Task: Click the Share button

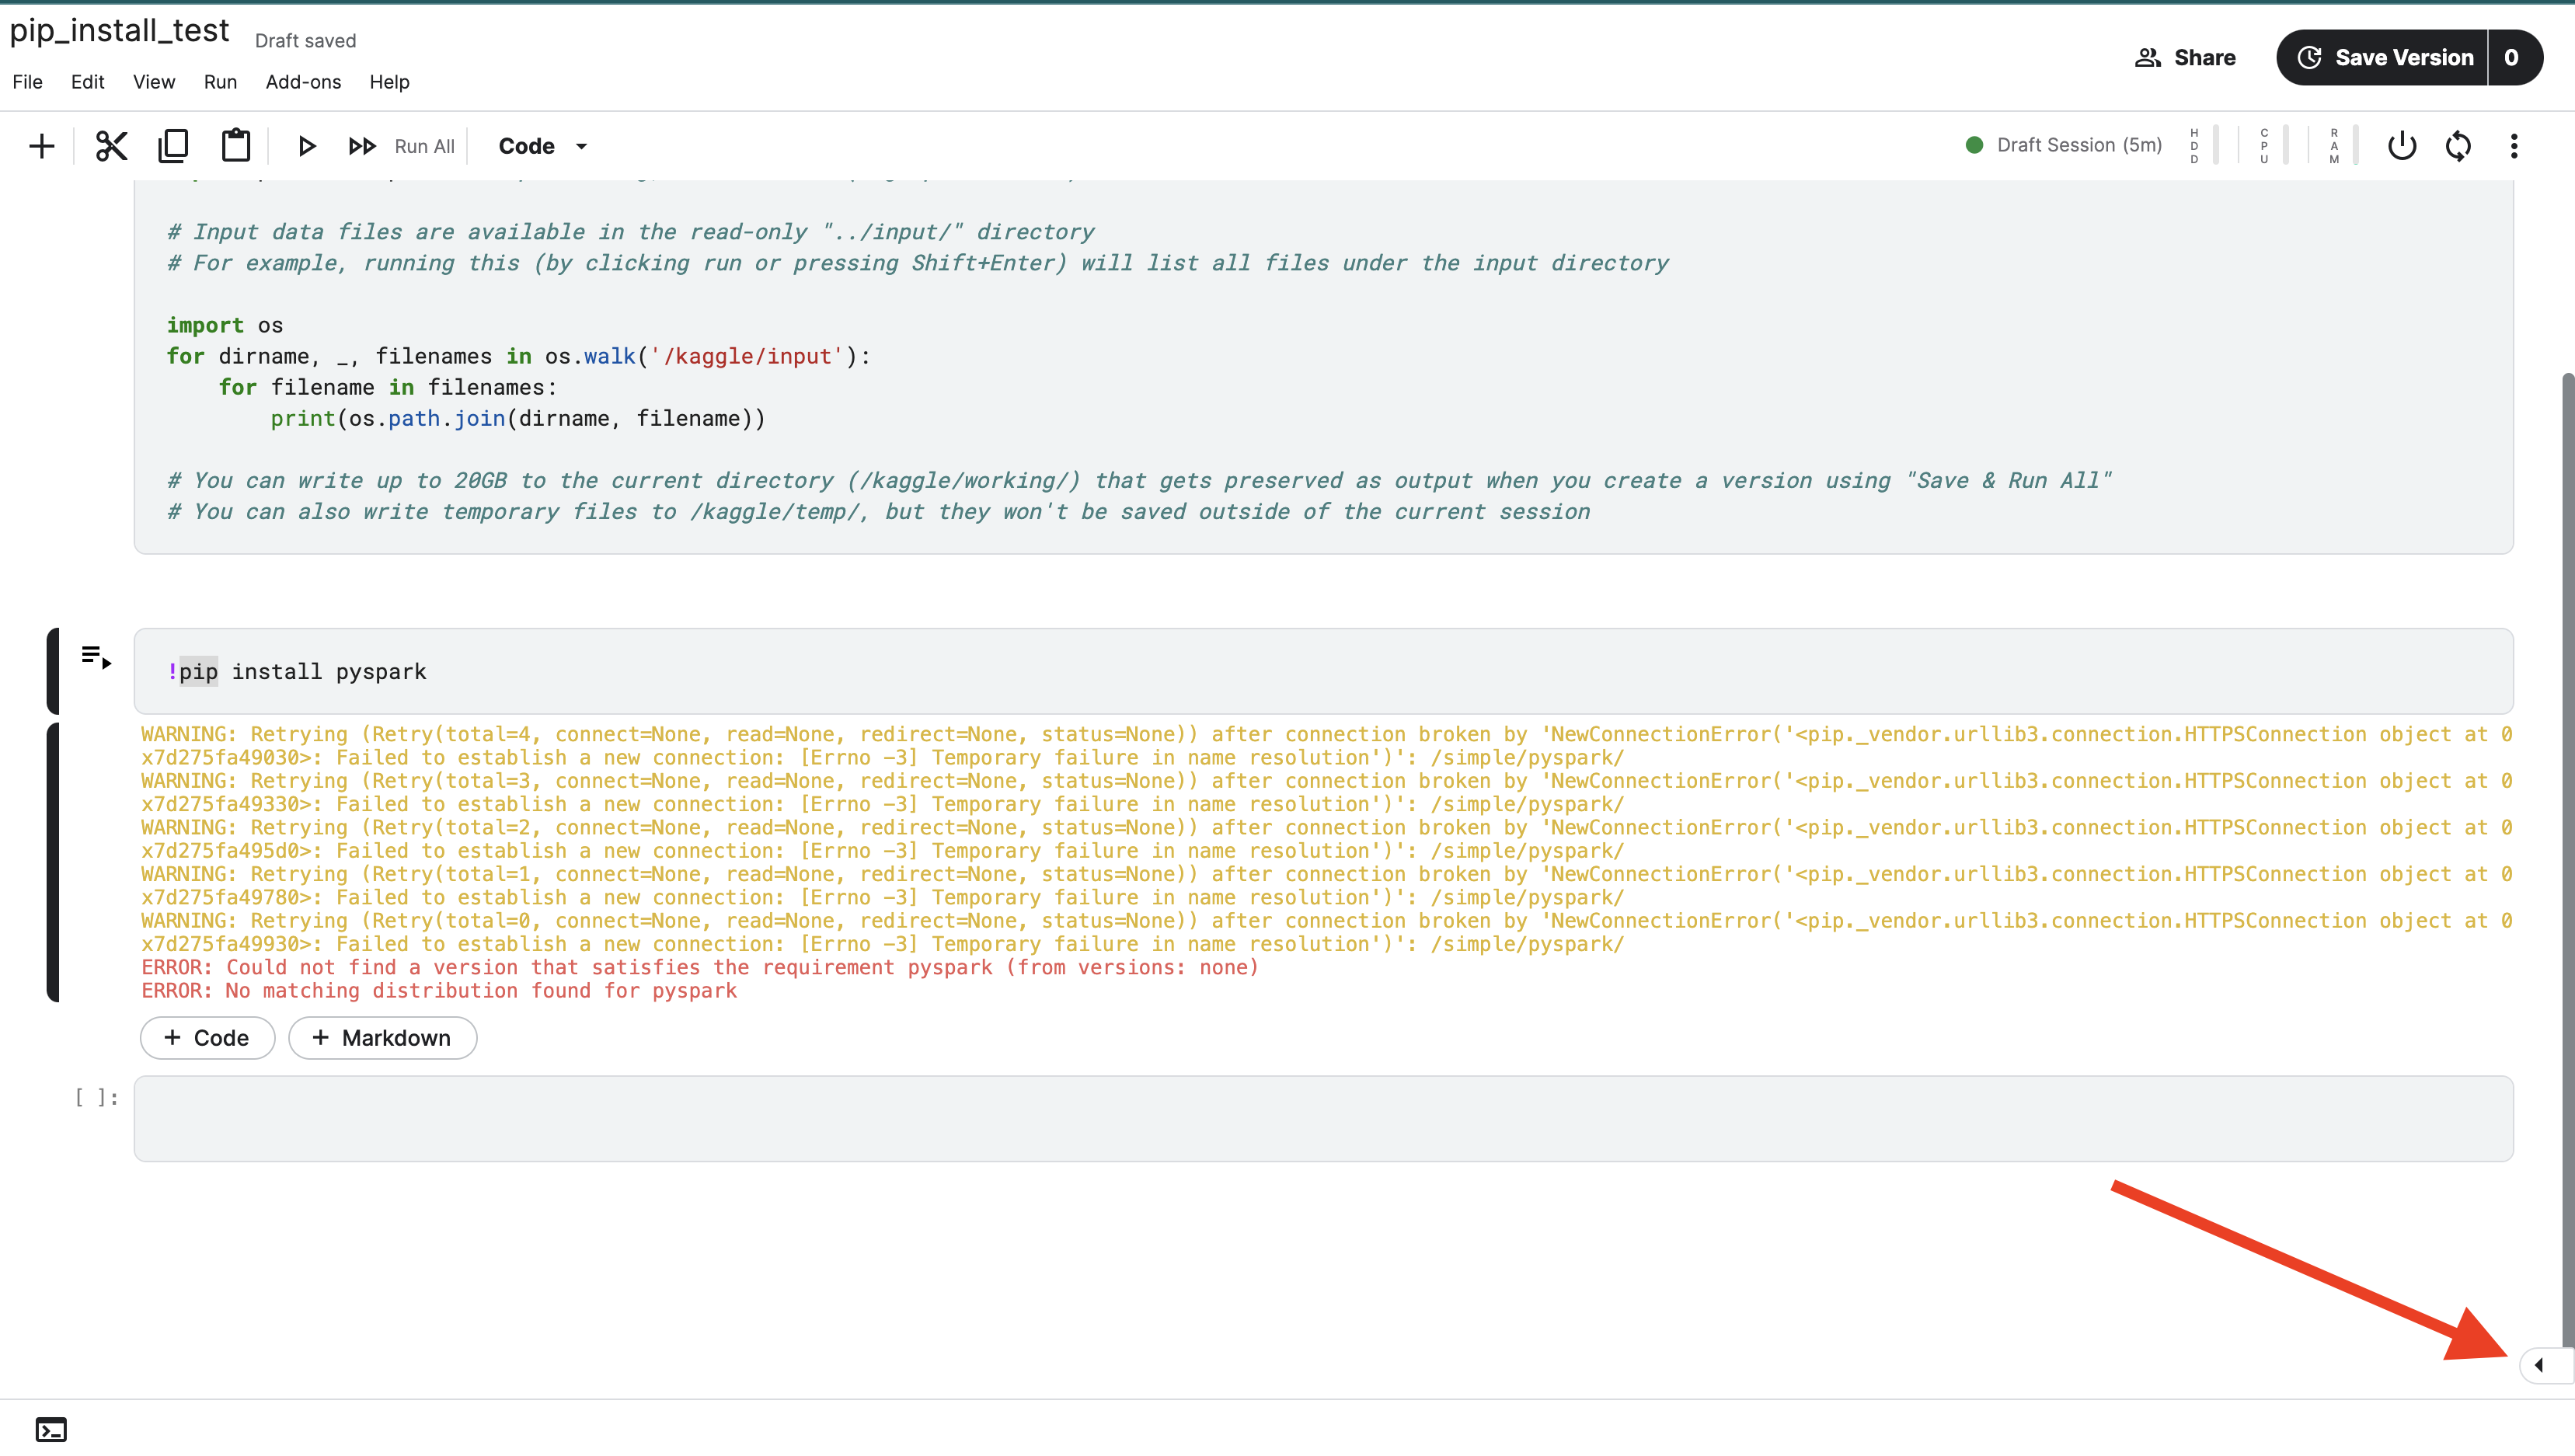Action: pos(2185,58)
